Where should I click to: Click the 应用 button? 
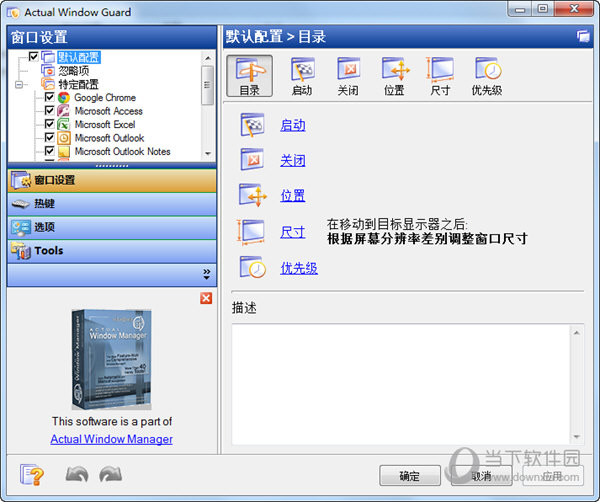(x=553, y=476)
